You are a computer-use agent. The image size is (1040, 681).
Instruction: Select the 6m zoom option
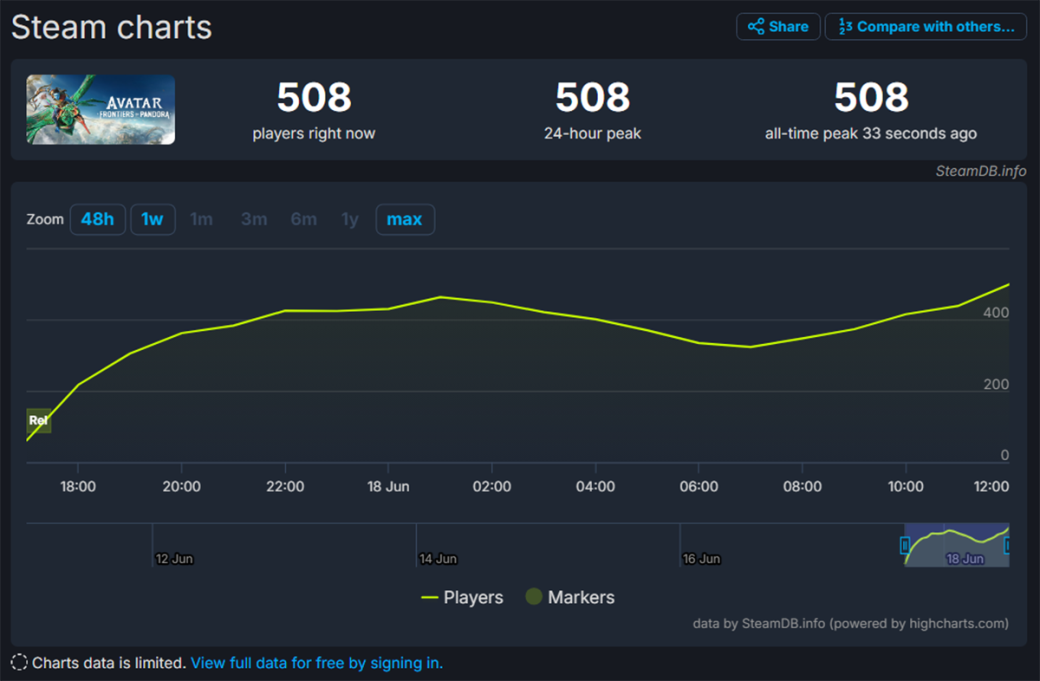[x=304, y=219]
